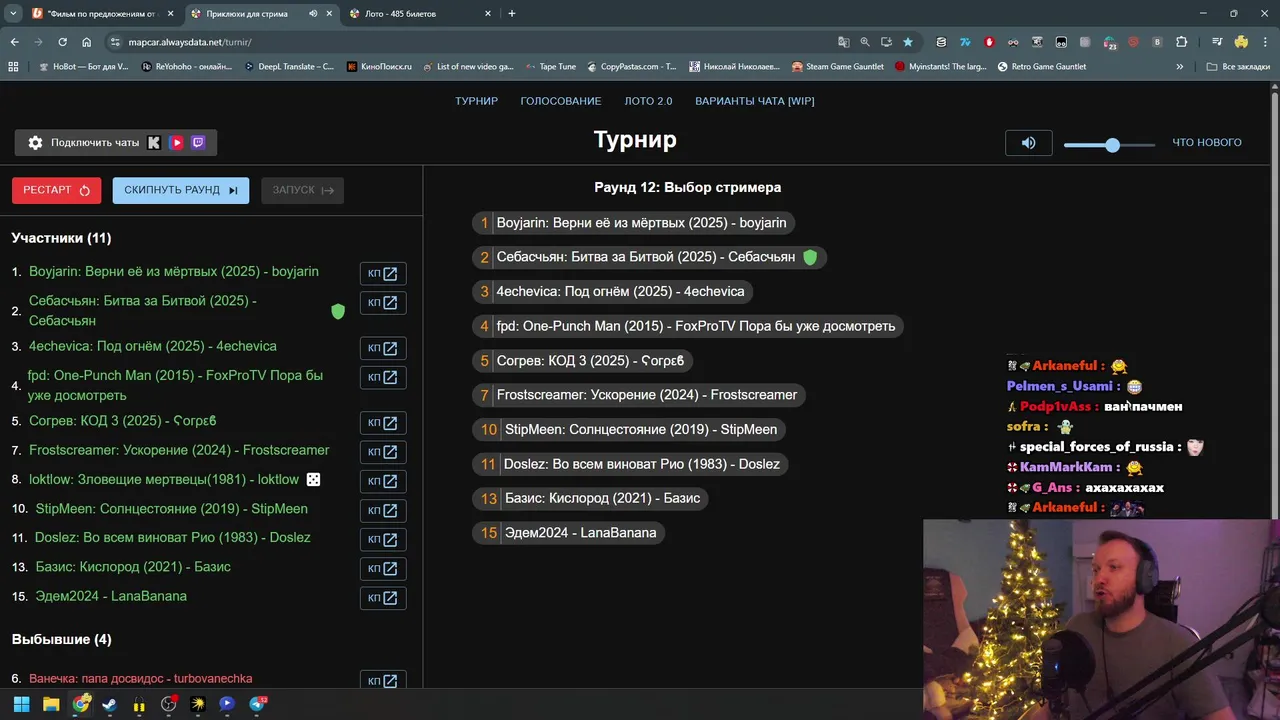Open ВАРИАНТЫ ЧАТА [WIP] tab
The width and height of the screenshot is (1280, 720).
click(755, 101)
